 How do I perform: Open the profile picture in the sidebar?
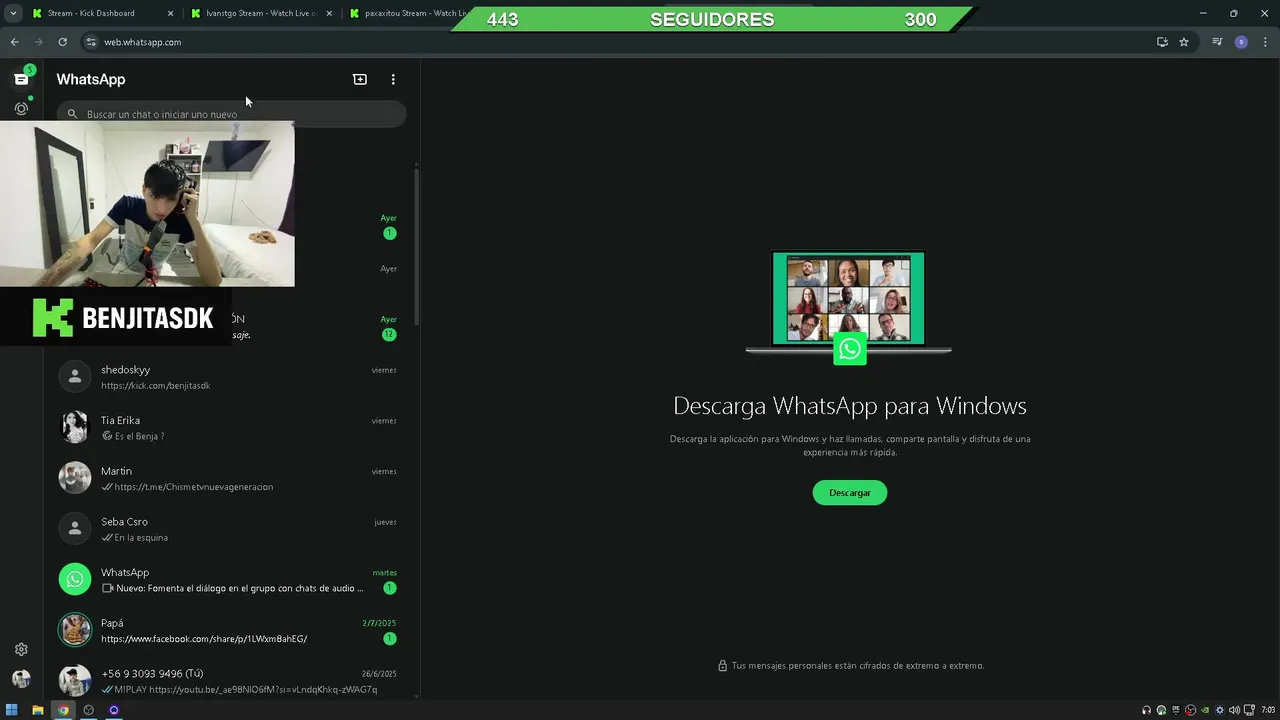tap(21, 679)
